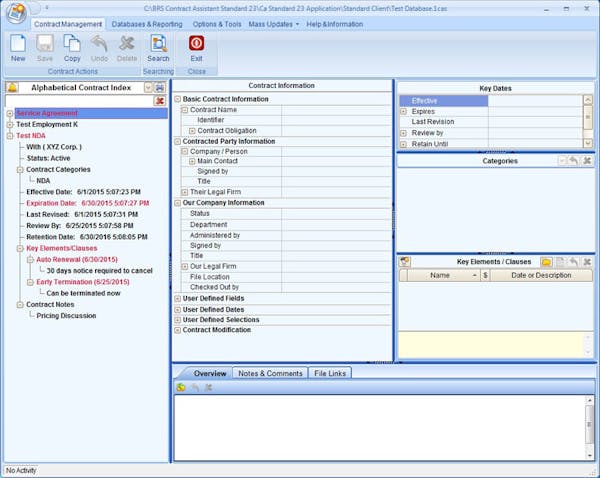
Task: Collapse the Basic Contract Information section
Action: coord(177,99)
